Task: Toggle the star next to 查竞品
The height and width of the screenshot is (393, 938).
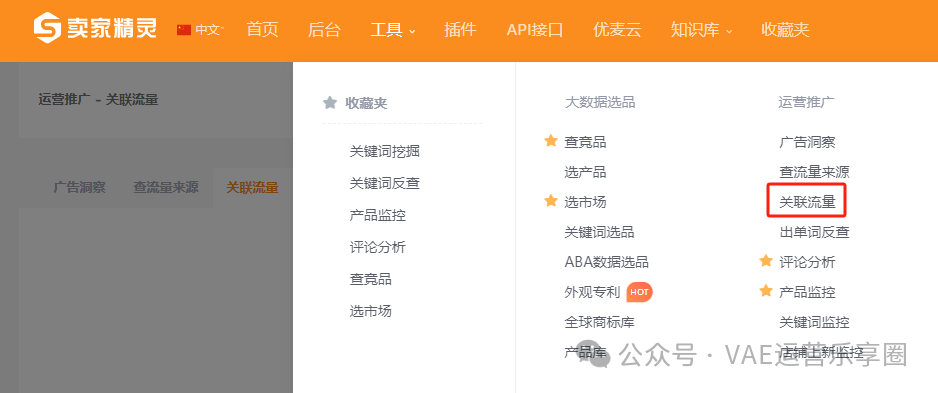Action: [x=551, y=141]
